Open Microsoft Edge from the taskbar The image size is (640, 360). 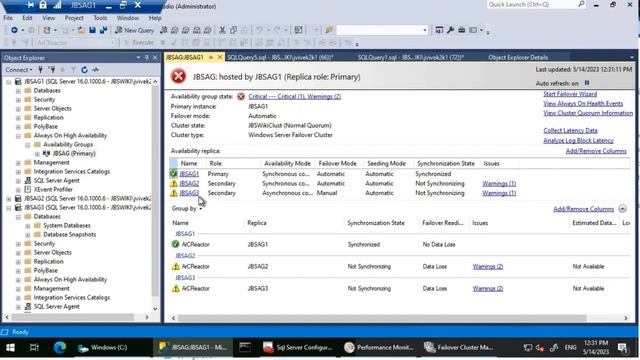[x=60, y=347]
